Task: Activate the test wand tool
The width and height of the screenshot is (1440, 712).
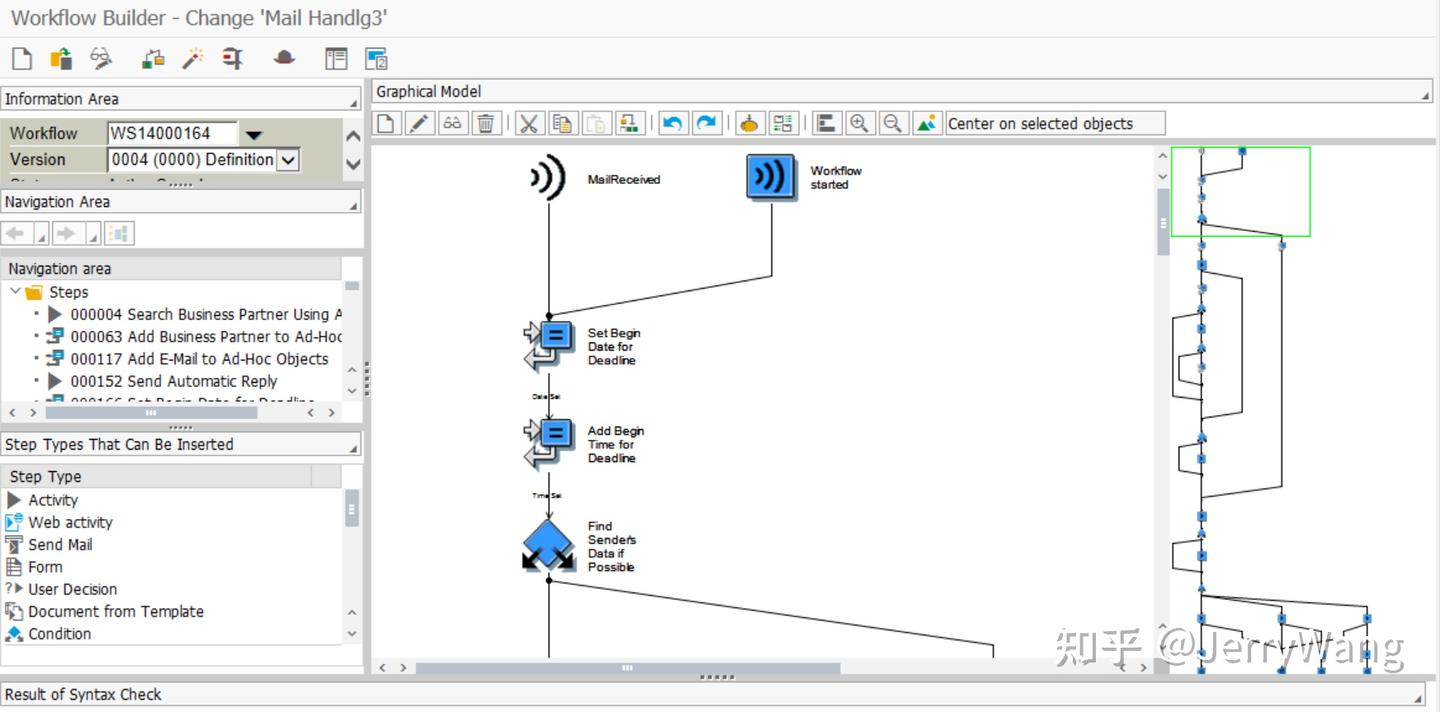Action: pyautogui.click(x=191, y=58)
